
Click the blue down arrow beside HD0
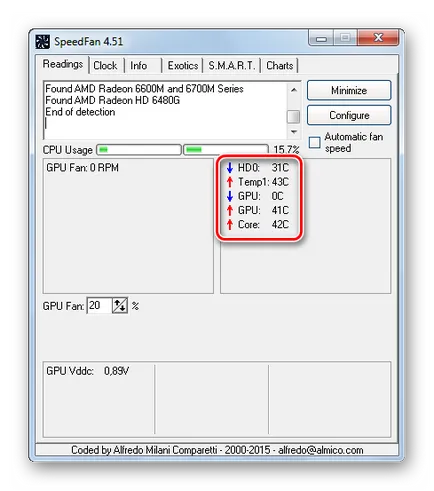[230, 167]
